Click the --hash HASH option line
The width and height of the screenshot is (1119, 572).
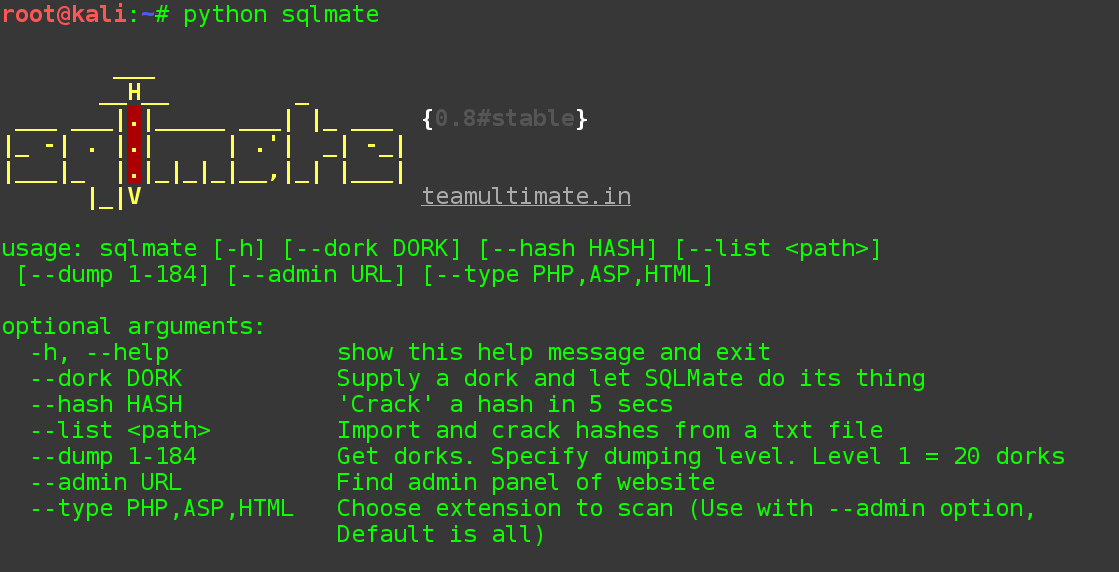[x=351, y=404]
